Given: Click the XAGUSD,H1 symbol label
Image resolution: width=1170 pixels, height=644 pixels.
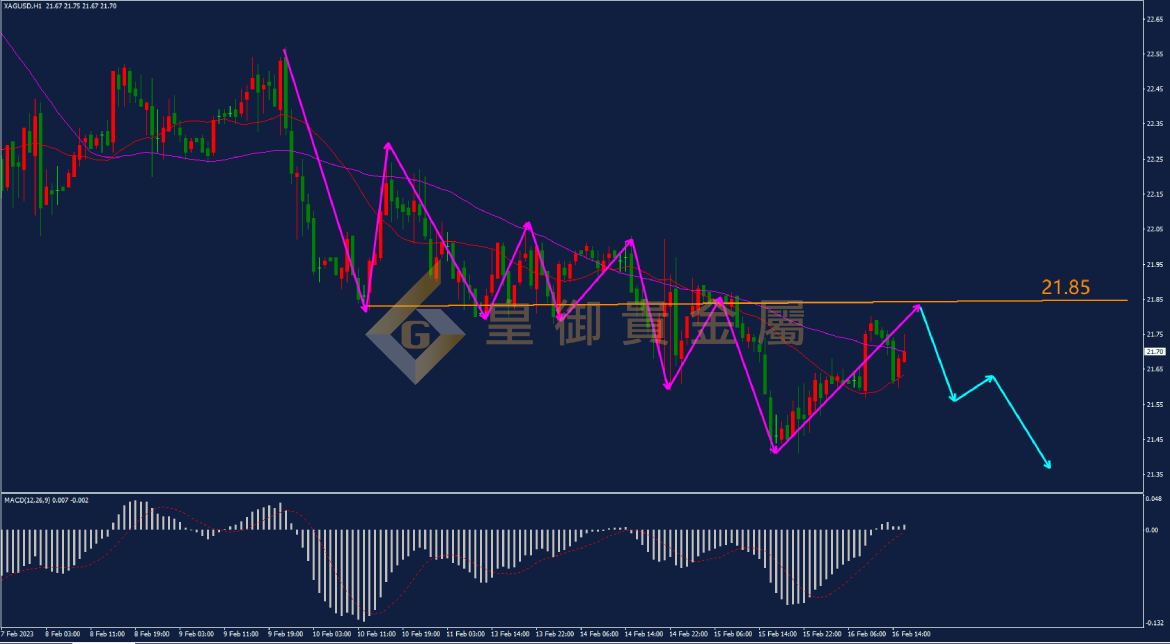Looking at the screenshot, I should pos(23,6).
